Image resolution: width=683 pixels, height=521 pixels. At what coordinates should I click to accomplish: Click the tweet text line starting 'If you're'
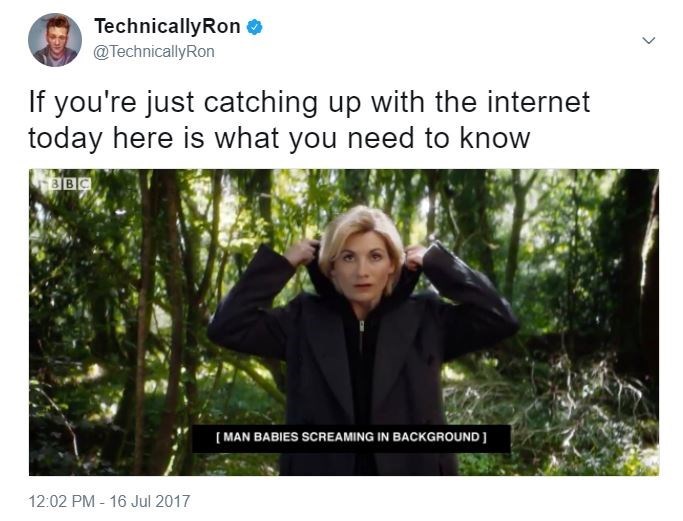tap(309, 103)
